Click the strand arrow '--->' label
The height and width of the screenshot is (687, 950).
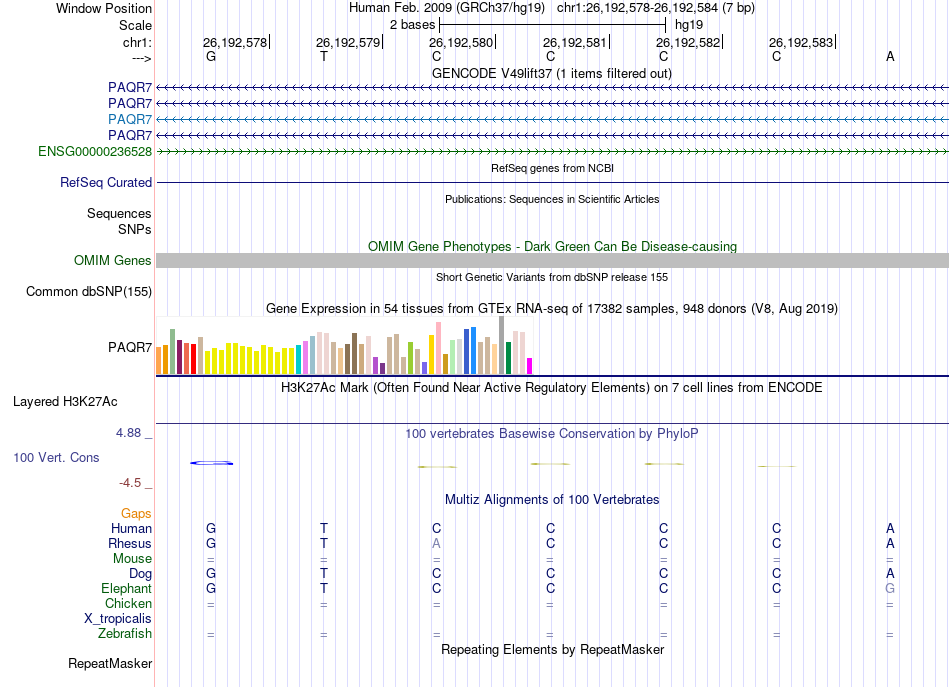(142, 58)
